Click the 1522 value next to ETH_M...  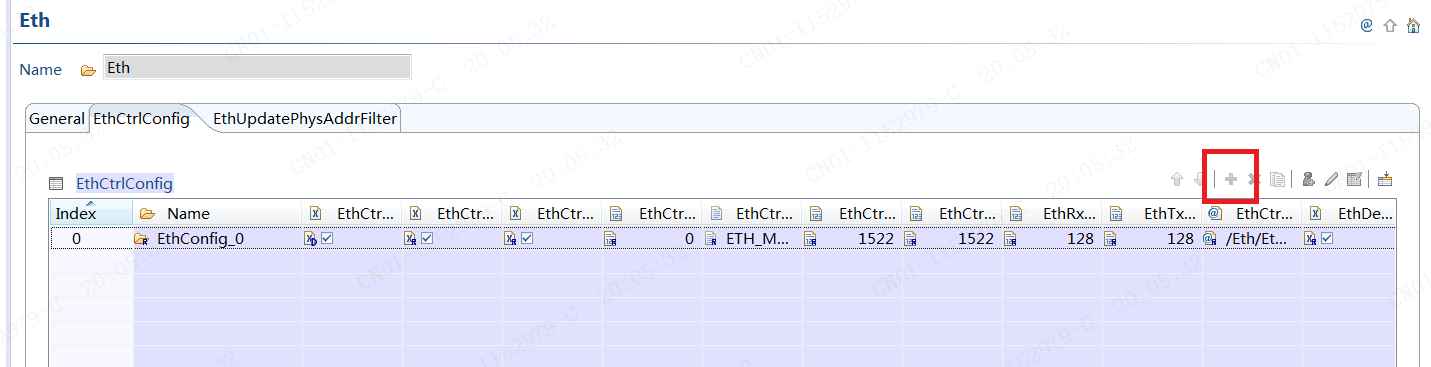click(852, 239)
